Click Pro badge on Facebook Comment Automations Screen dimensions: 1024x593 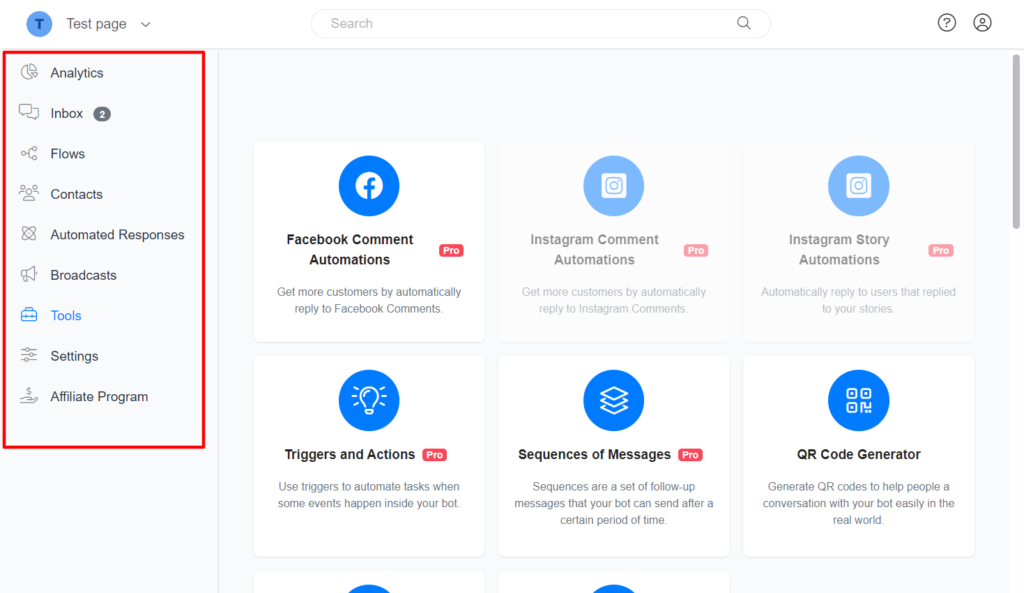tap(451, 250)
